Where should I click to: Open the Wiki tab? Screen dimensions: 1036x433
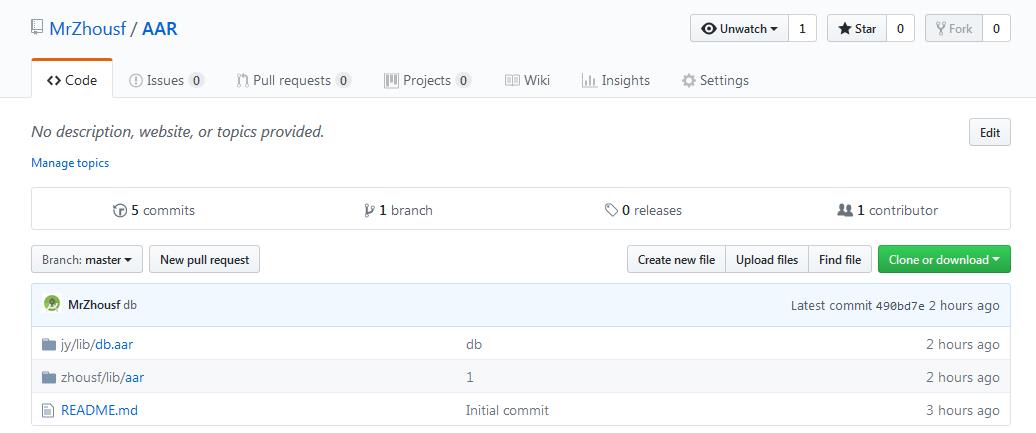527,81
